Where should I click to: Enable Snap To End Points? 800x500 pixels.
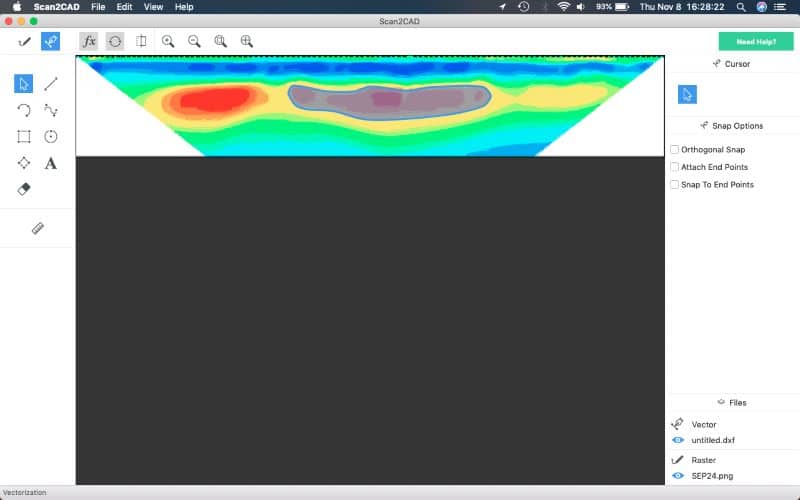coord(674,185)
